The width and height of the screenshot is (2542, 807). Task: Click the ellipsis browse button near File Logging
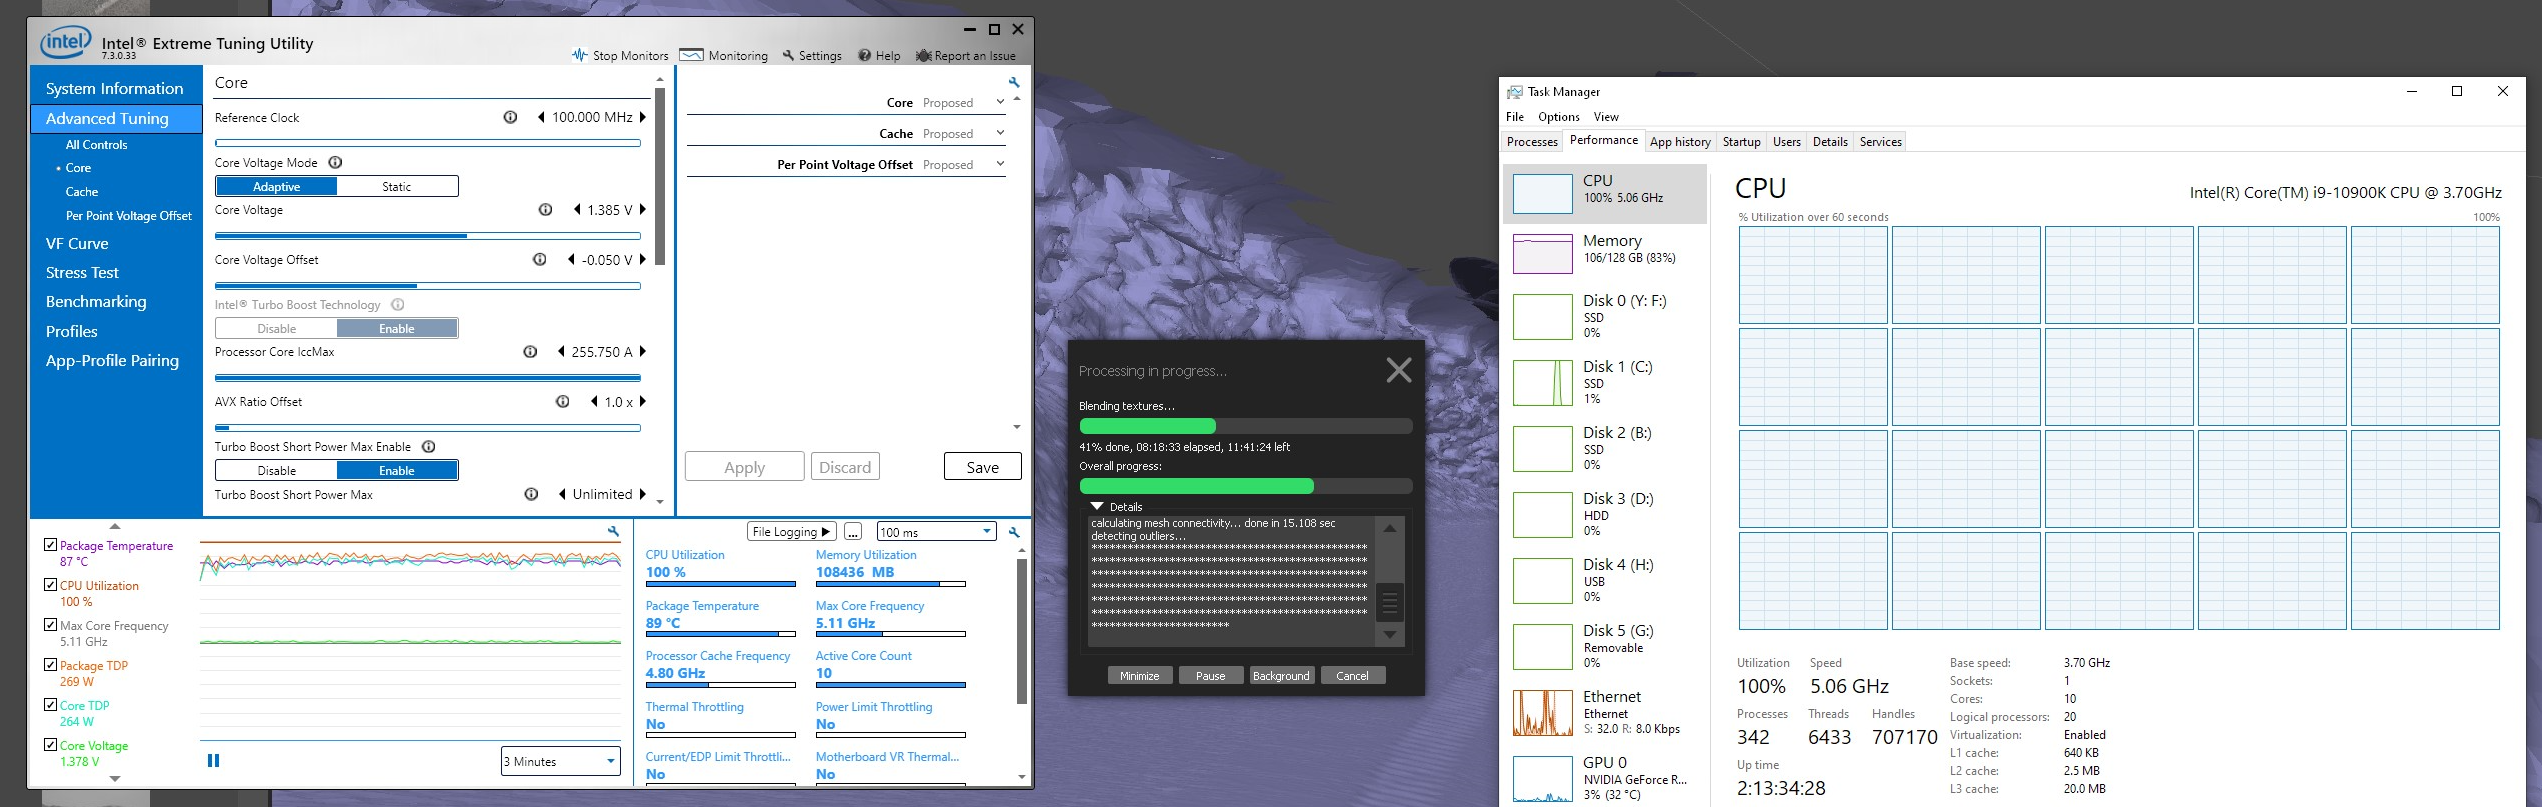[853, 532]
